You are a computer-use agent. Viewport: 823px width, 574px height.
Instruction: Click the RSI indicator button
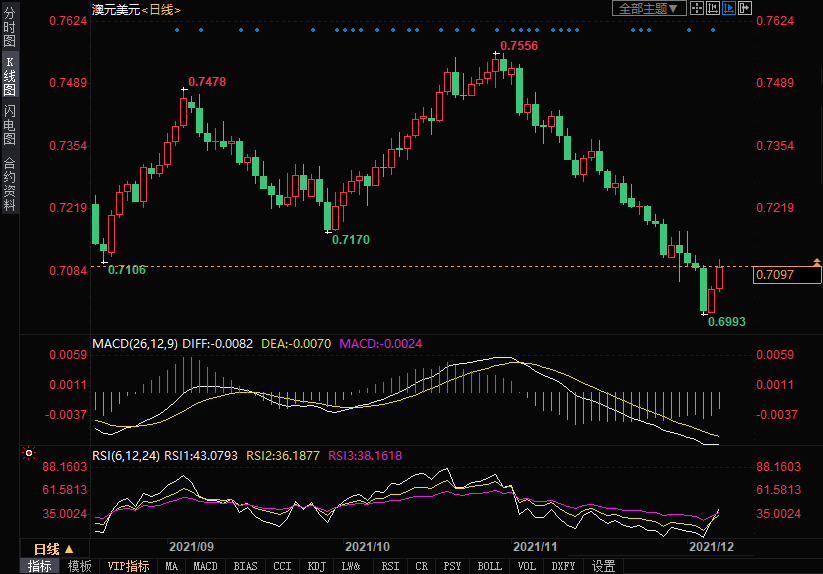[390, 566]
